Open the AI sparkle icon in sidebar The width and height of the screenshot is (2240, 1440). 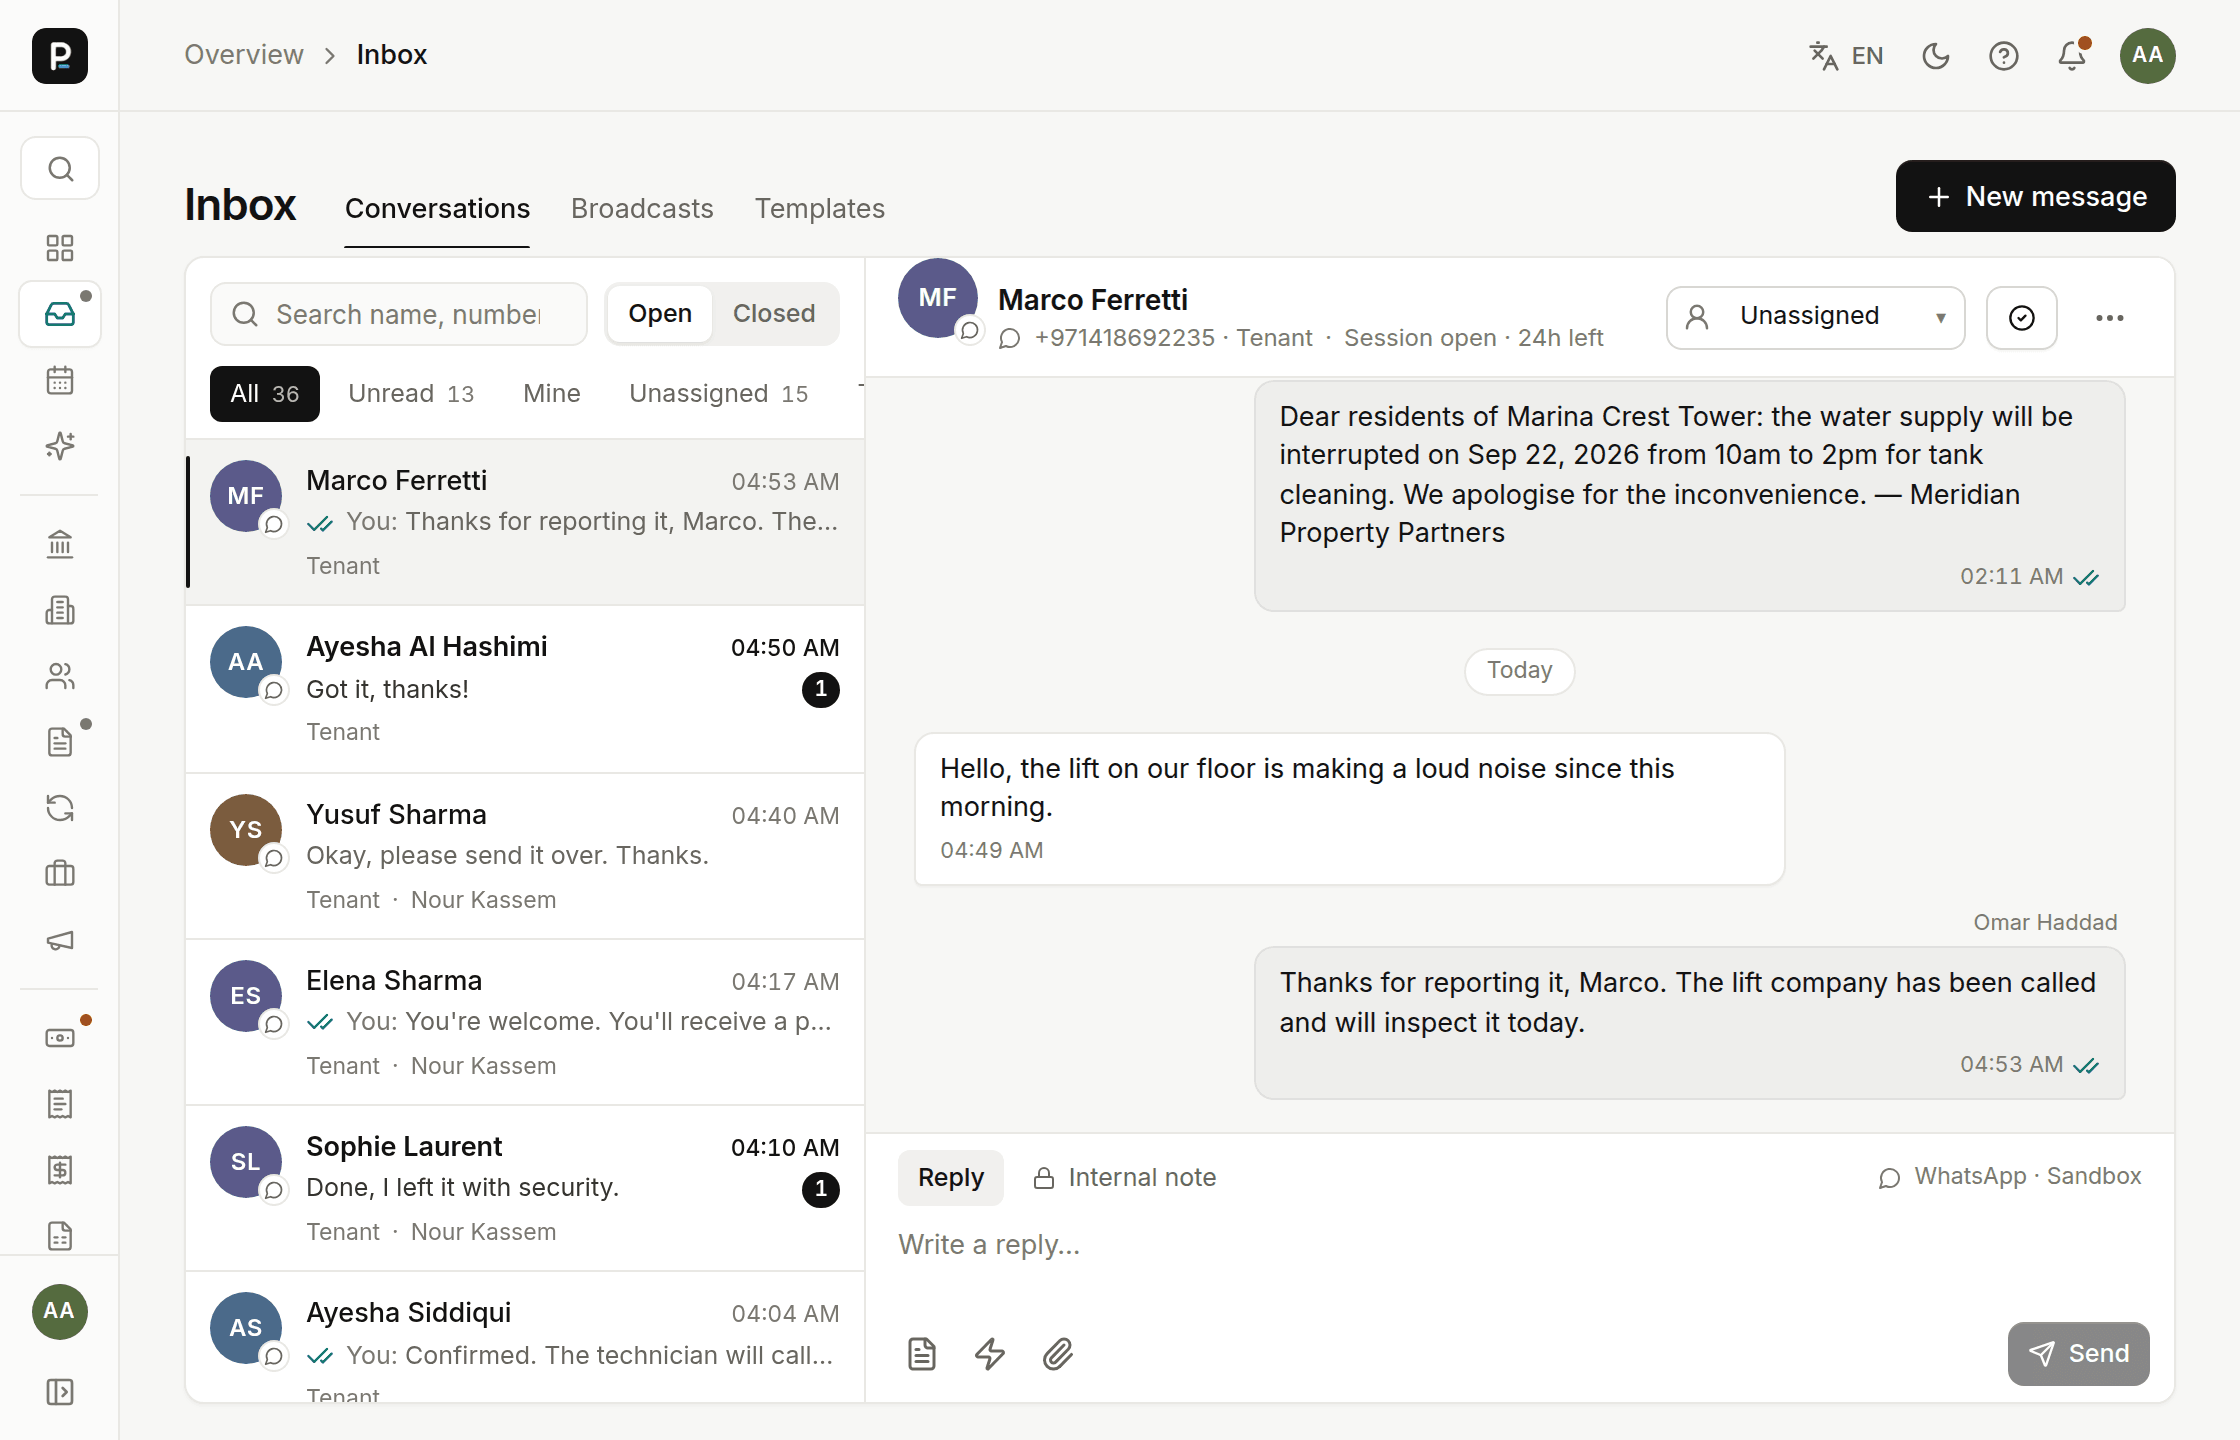60,446
